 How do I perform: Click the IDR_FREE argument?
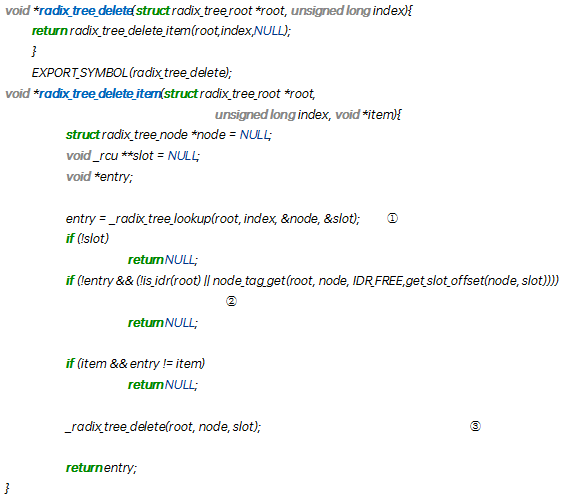(377, 281)
